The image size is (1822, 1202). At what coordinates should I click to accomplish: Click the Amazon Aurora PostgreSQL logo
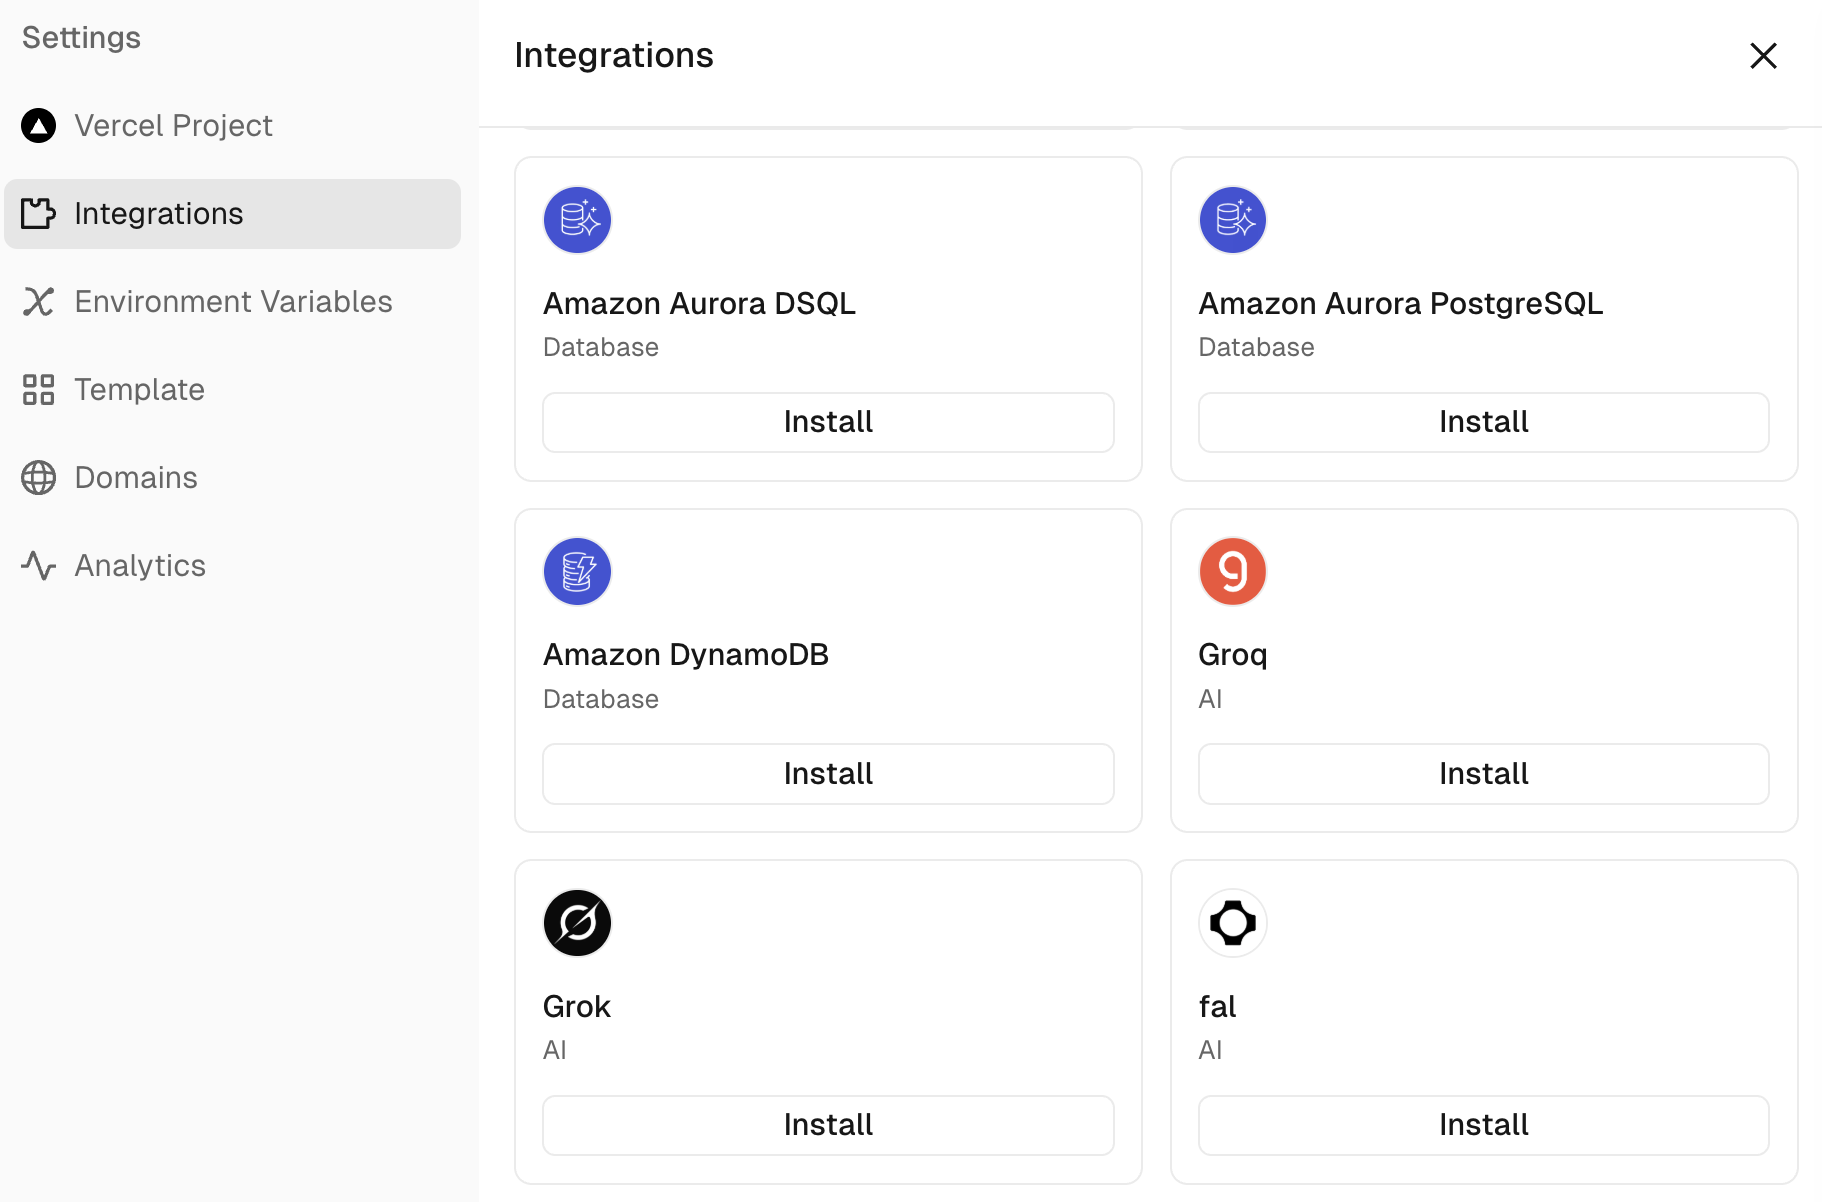(x=1233, y=220)
